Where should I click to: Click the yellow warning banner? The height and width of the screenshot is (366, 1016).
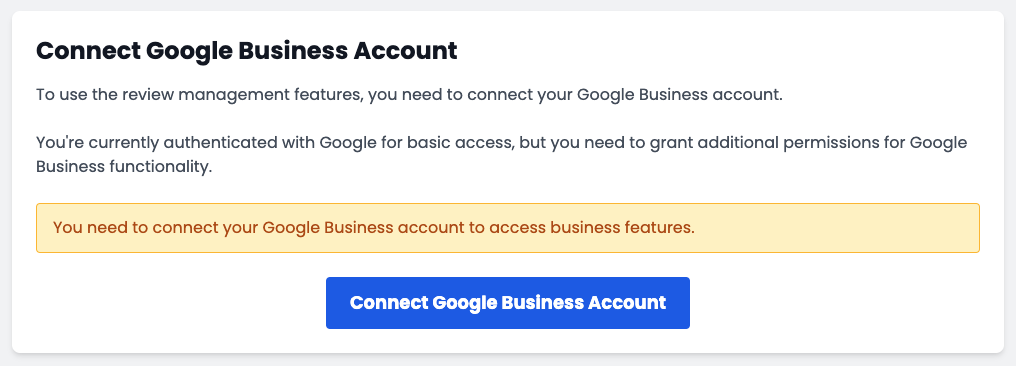coord(508,228)
